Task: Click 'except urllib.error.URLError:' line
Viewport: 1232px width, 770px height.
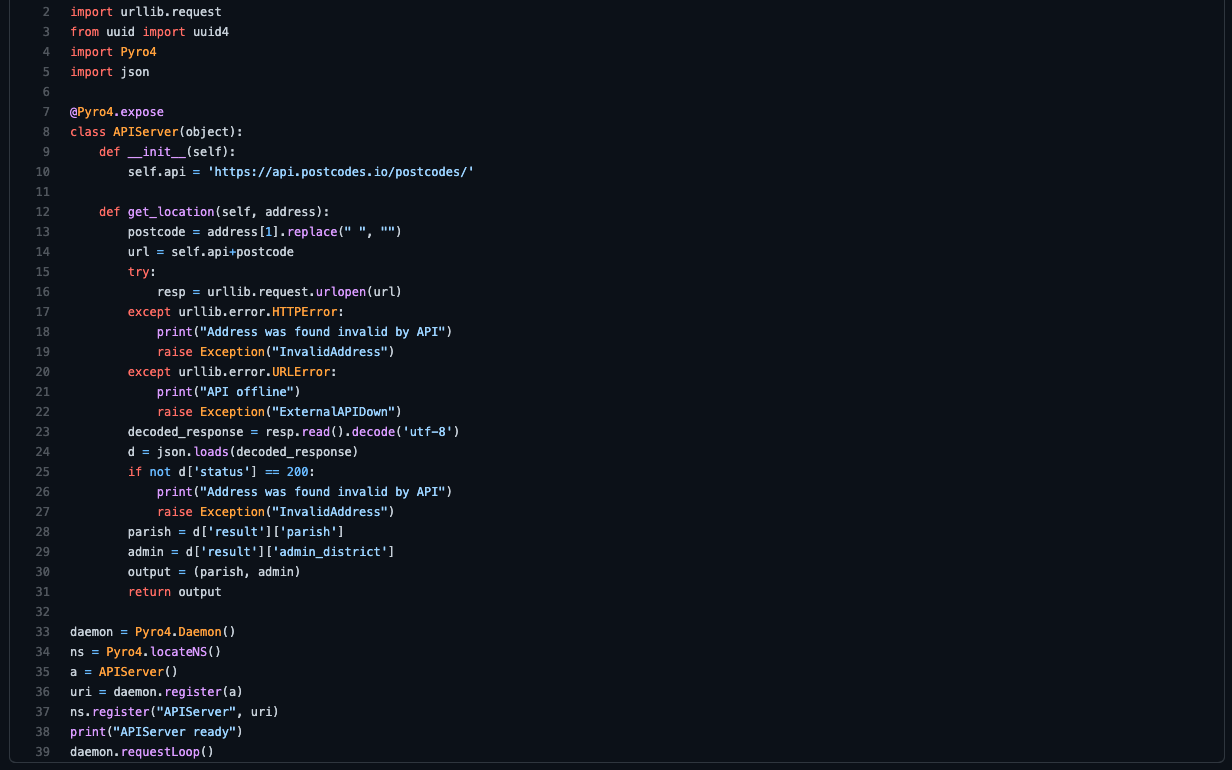Action: pyautogui.click(x=233, y=372)
